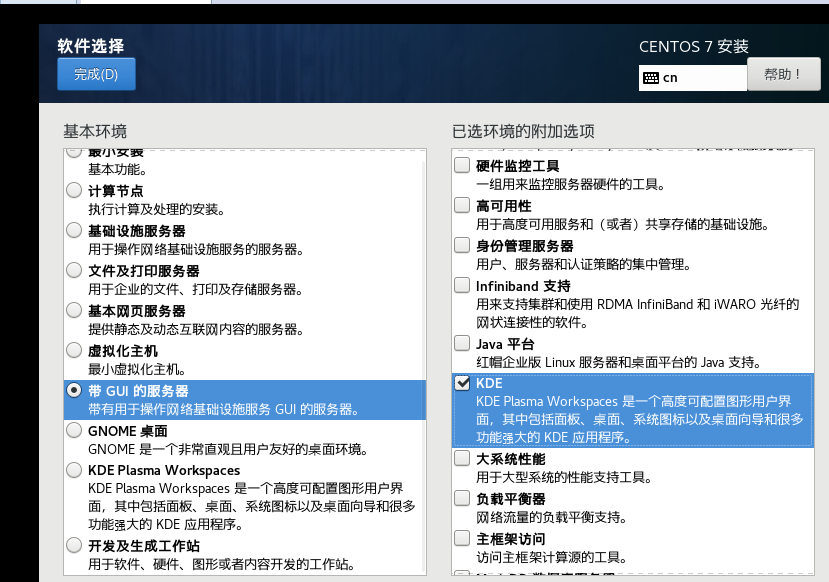Click description 提供静态及动态互联网内容的服务器。
829x582 pixels.
196,330
